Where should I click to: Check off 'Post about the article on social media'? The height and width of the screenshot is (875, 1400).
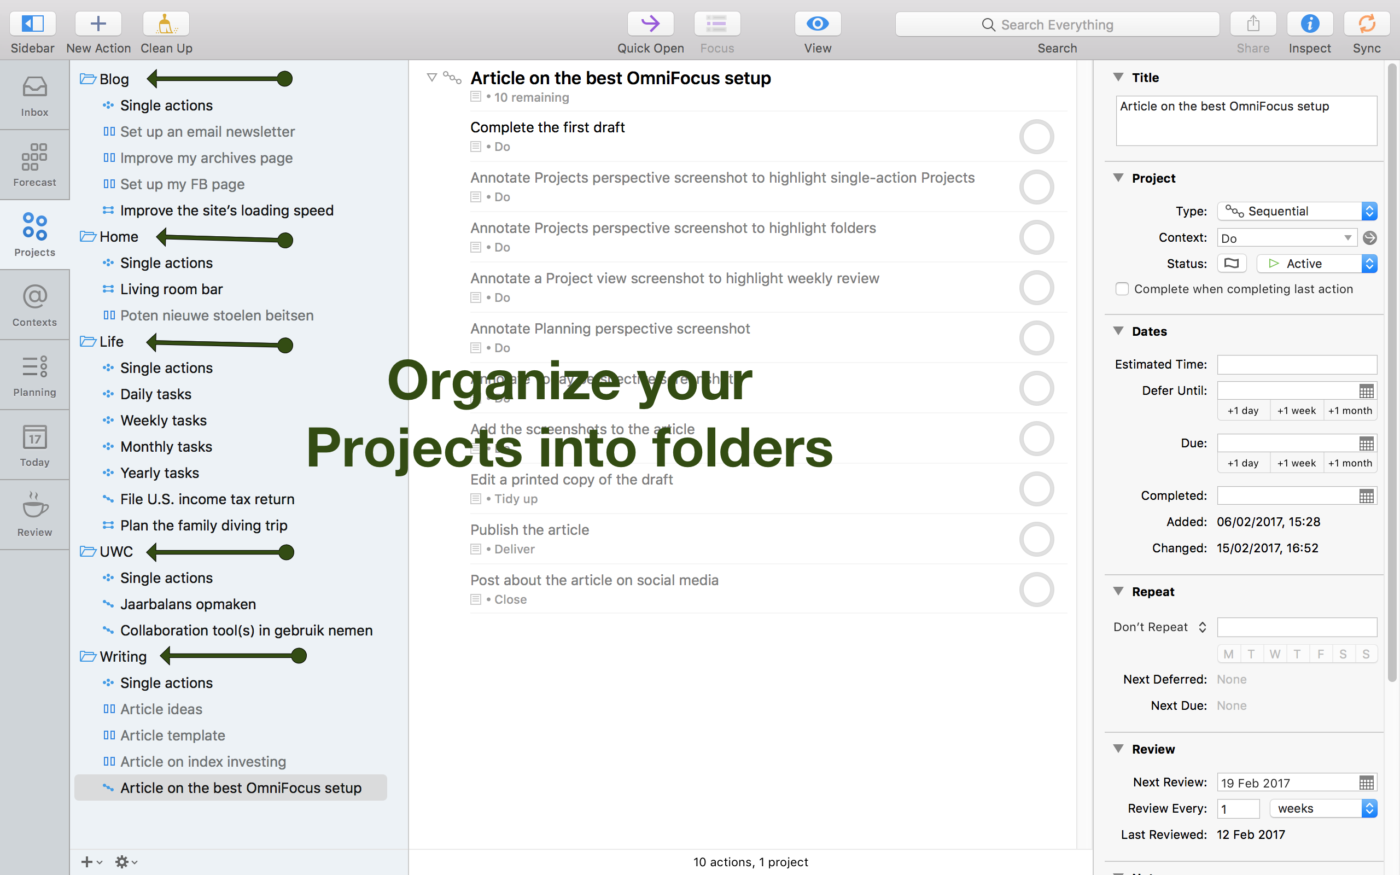1037,590
